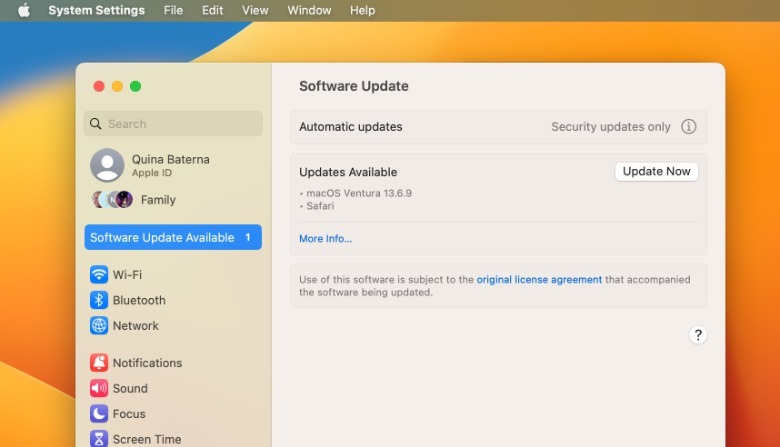Click the Focus moon icon

99,414
